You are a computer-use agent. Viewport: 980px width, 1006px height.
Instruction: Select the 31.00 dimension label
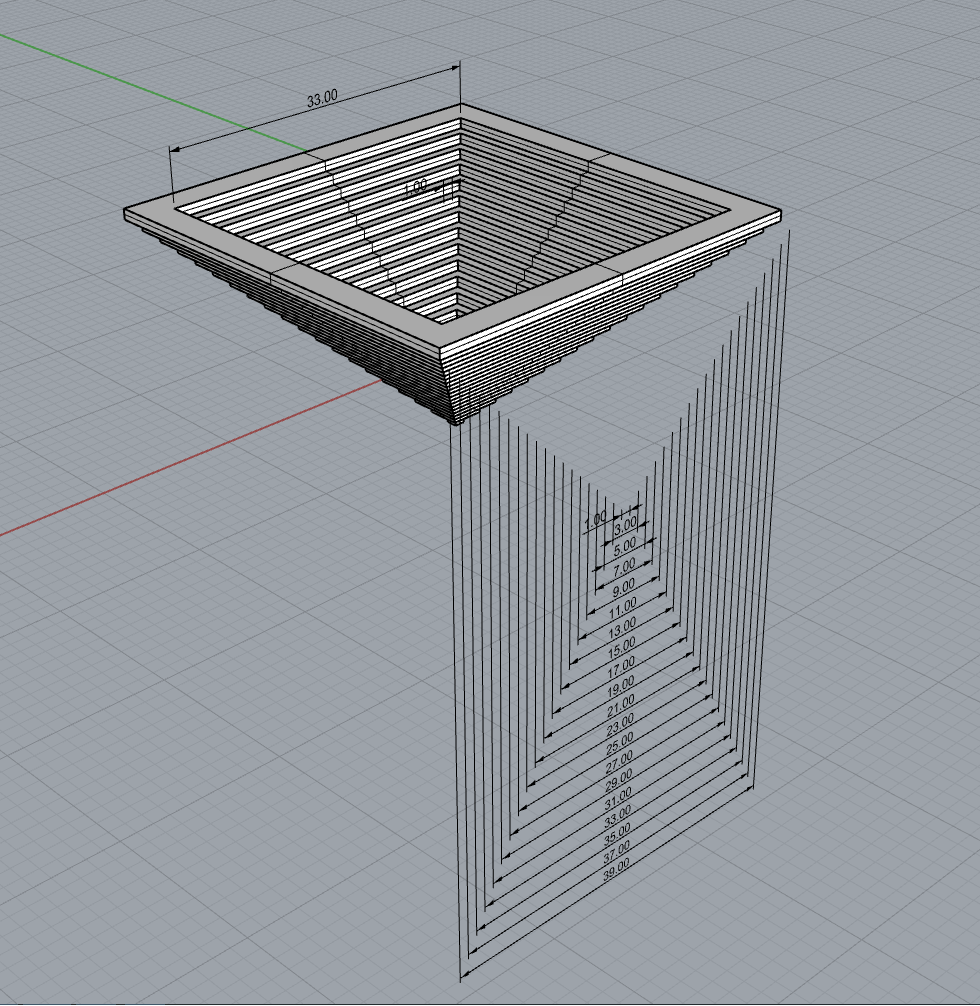pos(618,796)
